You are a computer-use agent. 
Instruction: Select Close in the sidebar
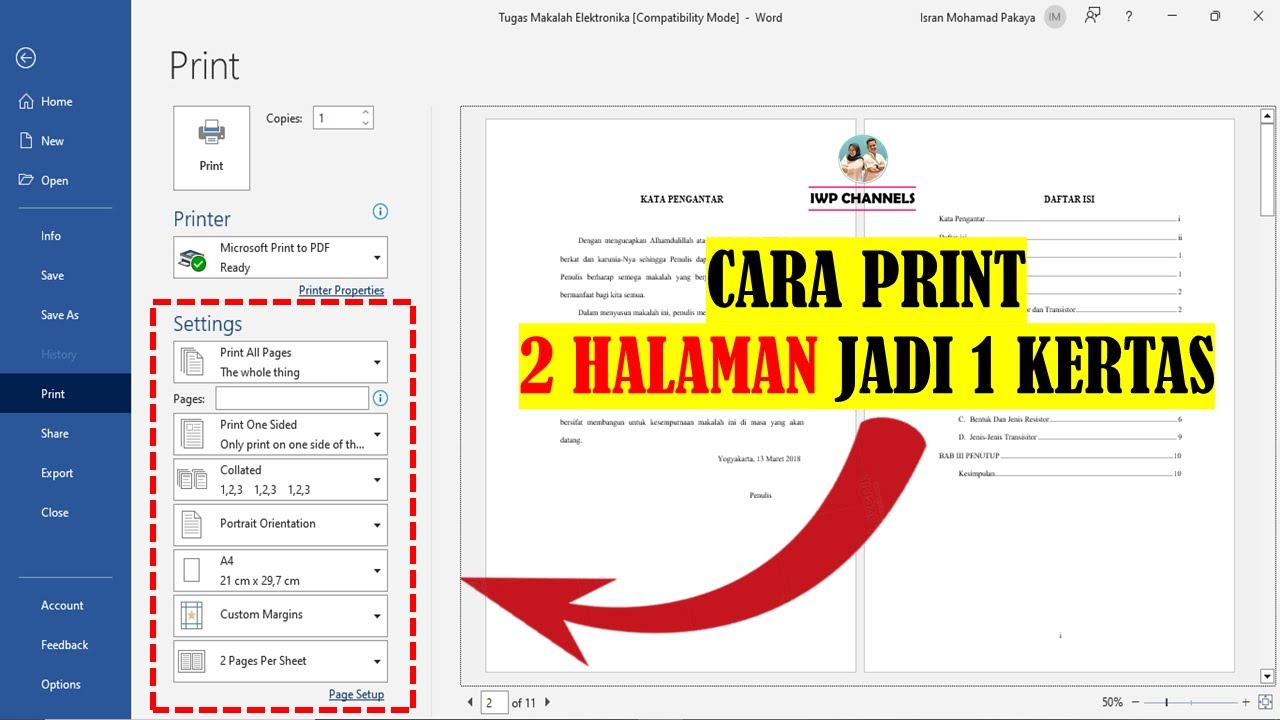(65, 512)
